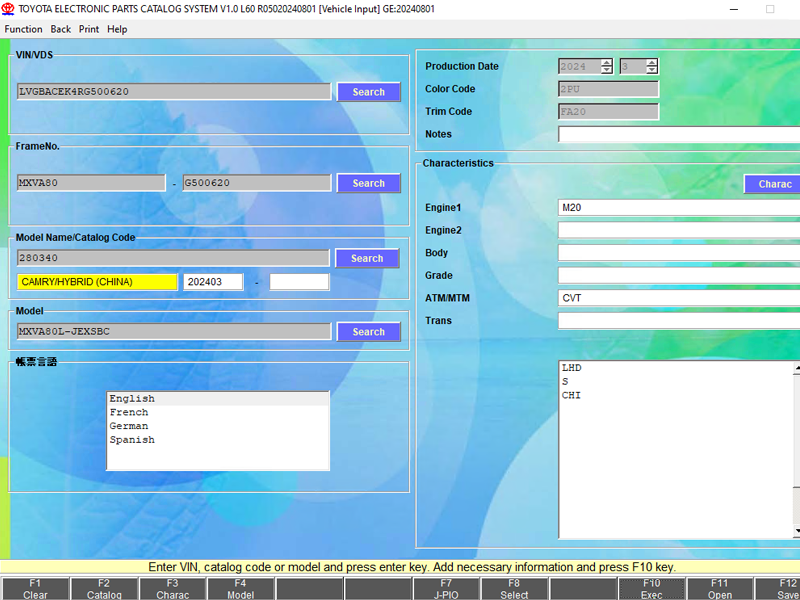Click the Charac button in Characteristics
800x600 pixels.
point(772,184)
